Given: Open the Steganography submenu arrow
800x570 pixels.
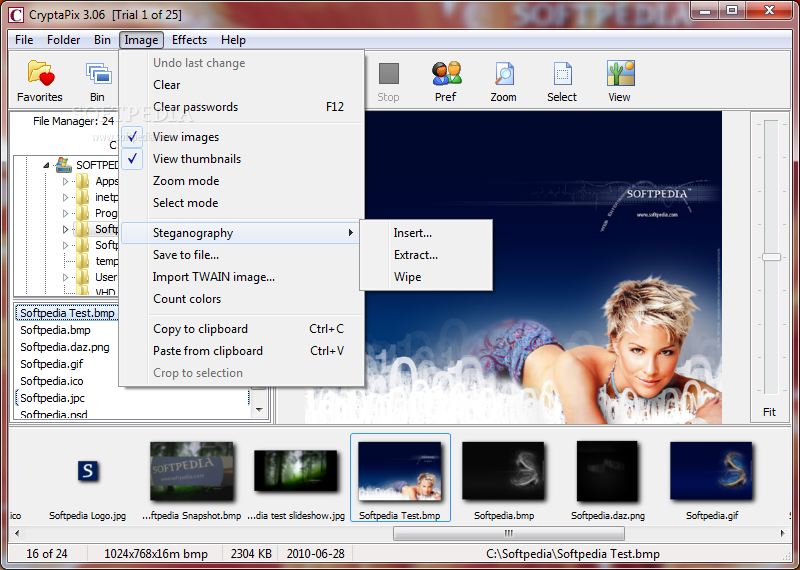Looking at the screenshot, I should (x=351, y=233).
